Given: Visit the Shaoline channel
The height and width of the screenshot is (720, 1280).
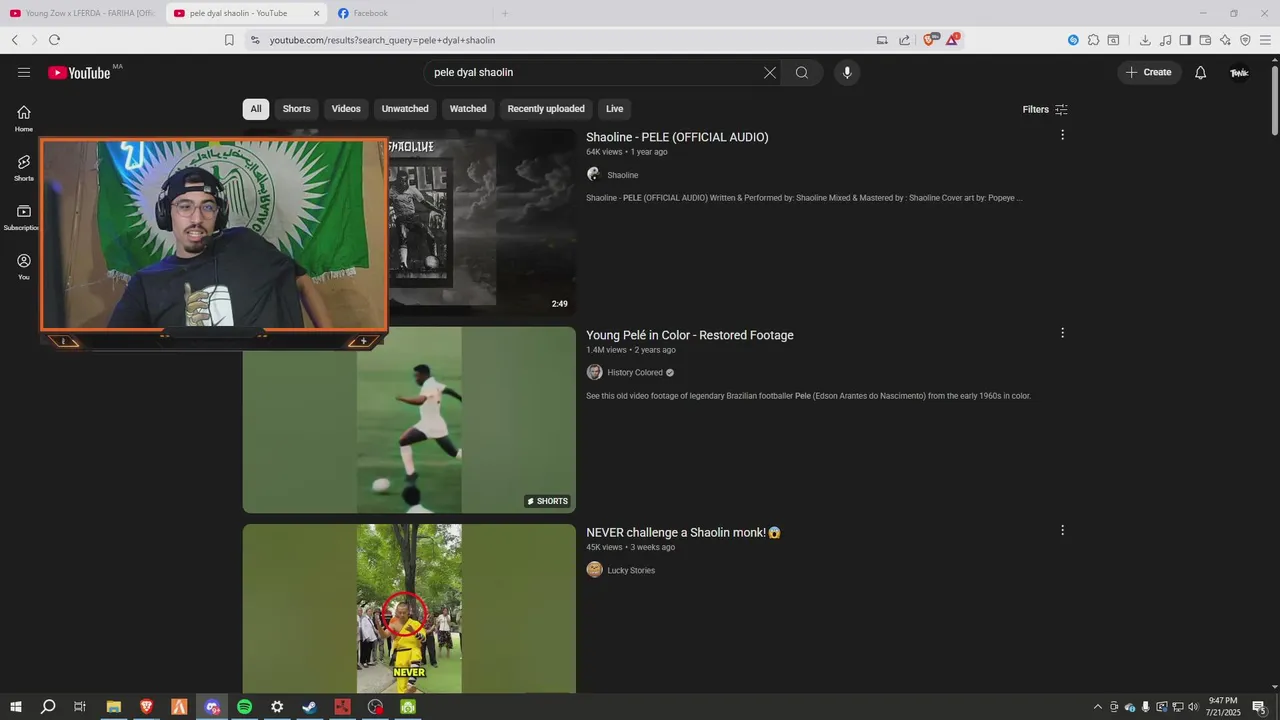Looking at the screenshot, I should pyautogui.click(x=622, y=175).
